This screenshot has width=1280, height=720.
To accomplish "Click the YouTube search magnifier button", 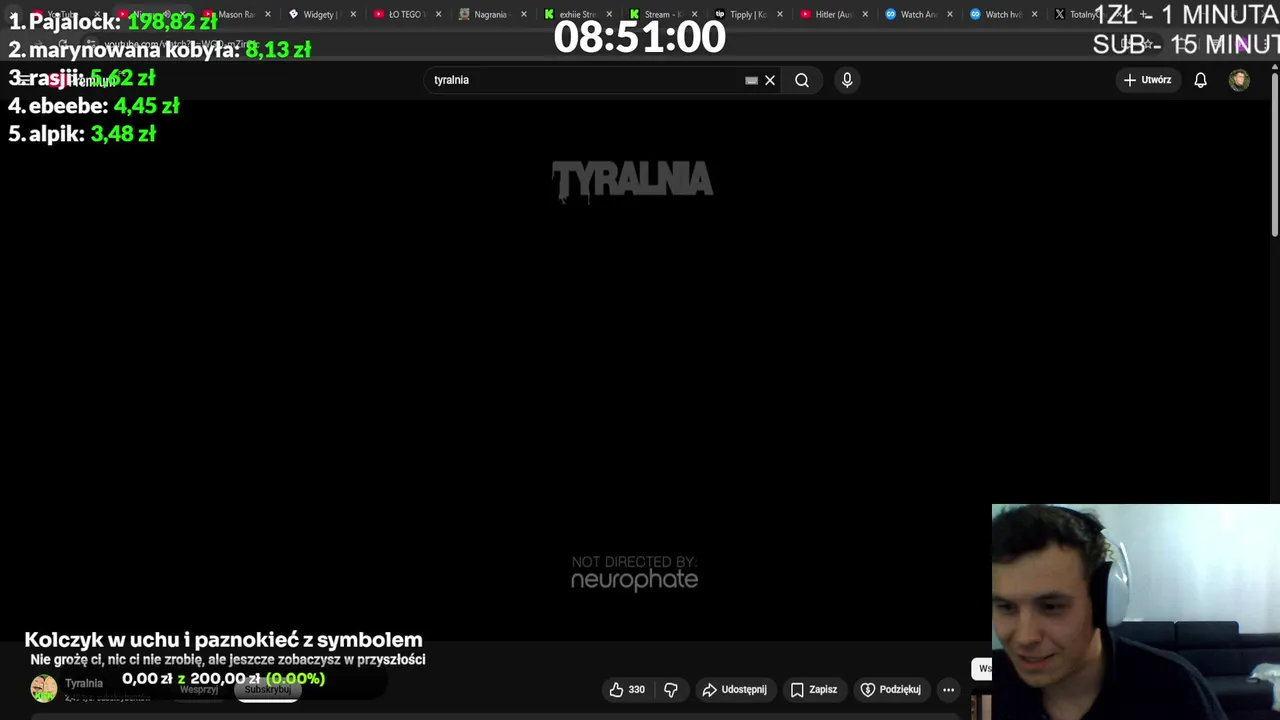I will click(802, 80).
